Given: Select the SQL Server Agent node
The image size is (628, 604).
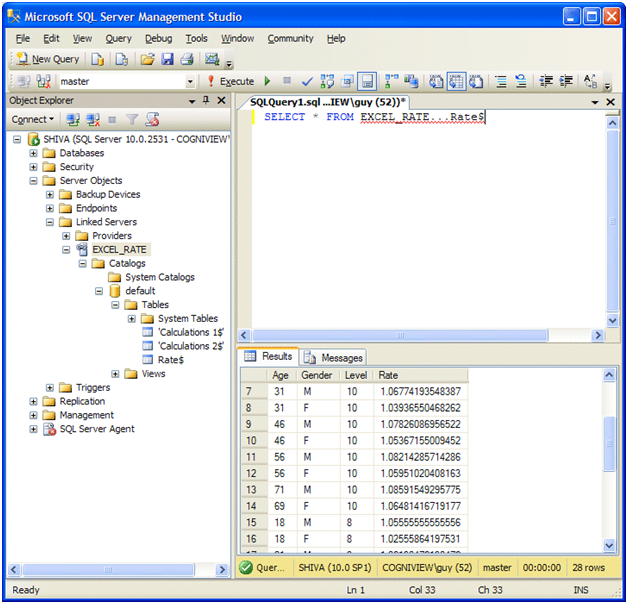Looking at the screenshot, I should coord(97,429).
